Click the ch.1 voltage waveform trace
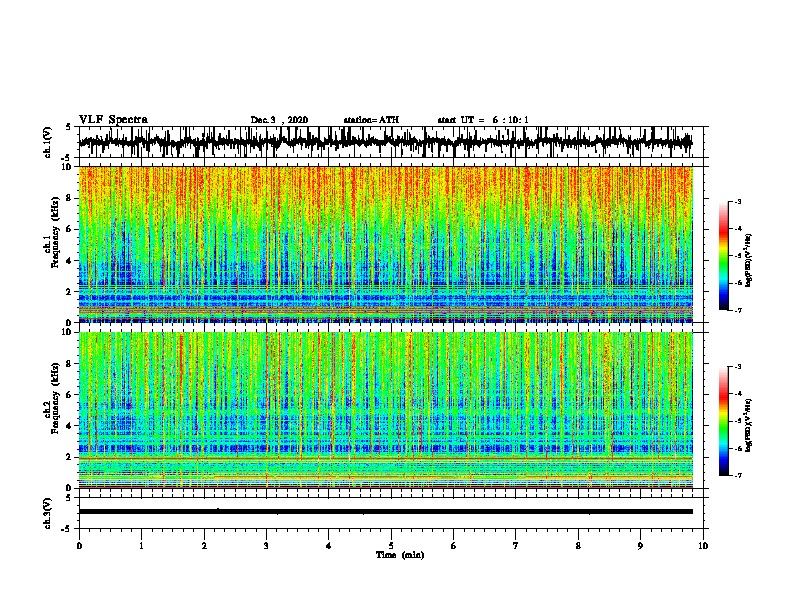The width and height of the screenshot is (792, 612). point(385,142)
